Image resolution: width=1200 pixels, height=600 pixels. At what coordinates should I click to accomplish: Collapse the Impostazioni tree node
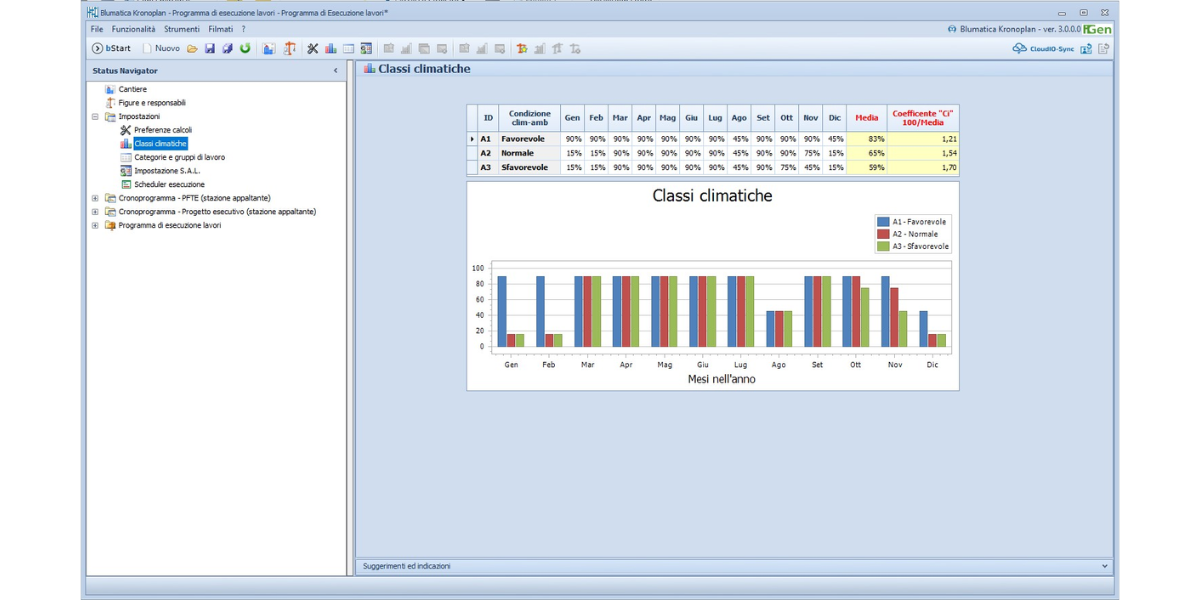96,116
